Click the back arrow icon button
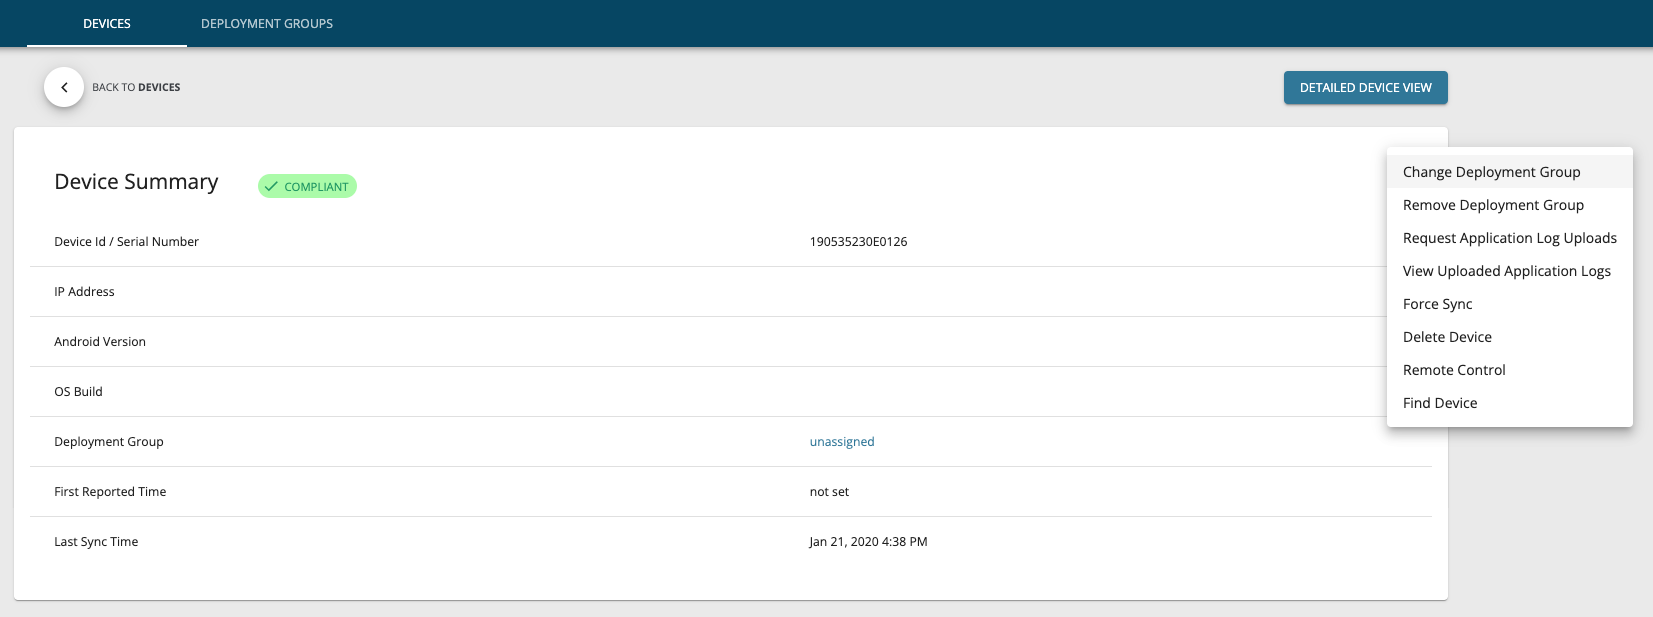1653x617 pixels. 64,87
